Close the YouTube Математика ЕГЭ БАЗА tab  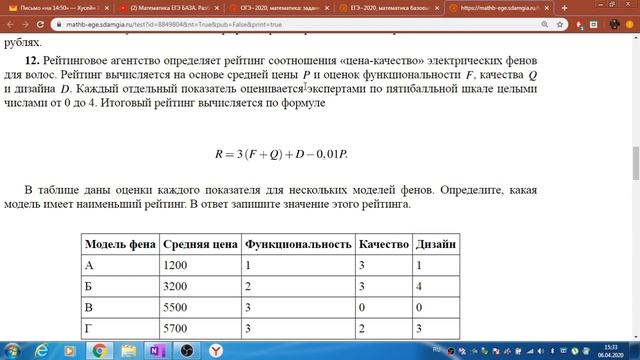pyautogui.click(x=217, y=8)
